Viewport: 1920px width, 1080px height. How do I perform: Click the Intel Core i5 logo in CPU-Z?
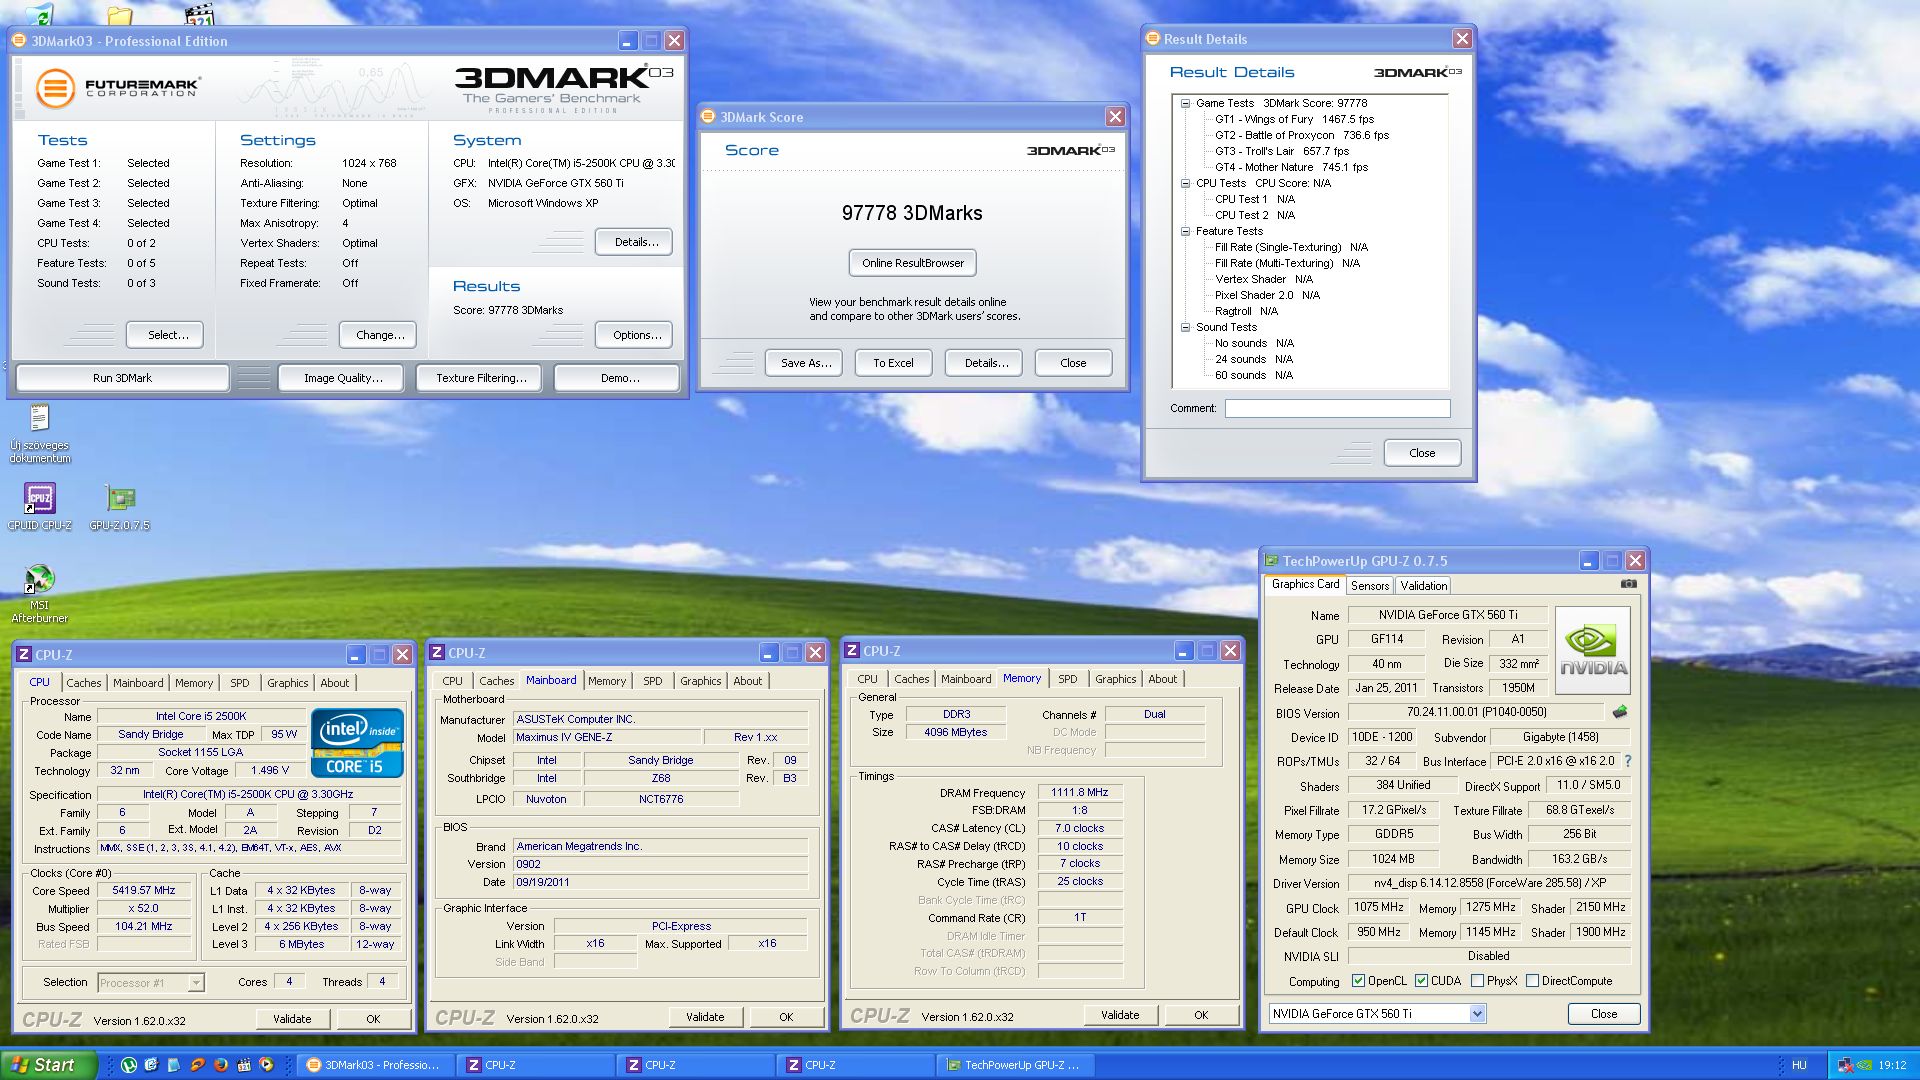357,742
